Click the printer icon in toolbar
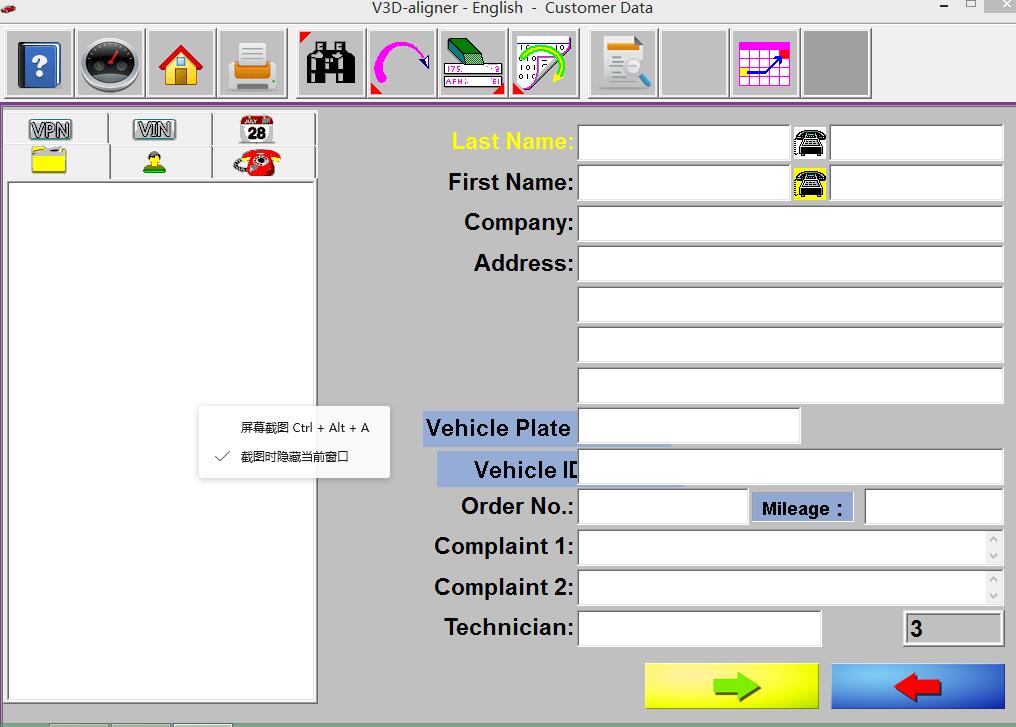Image resolution: width=1016 pixels, height=727 pixels. [x=252, y=64]
